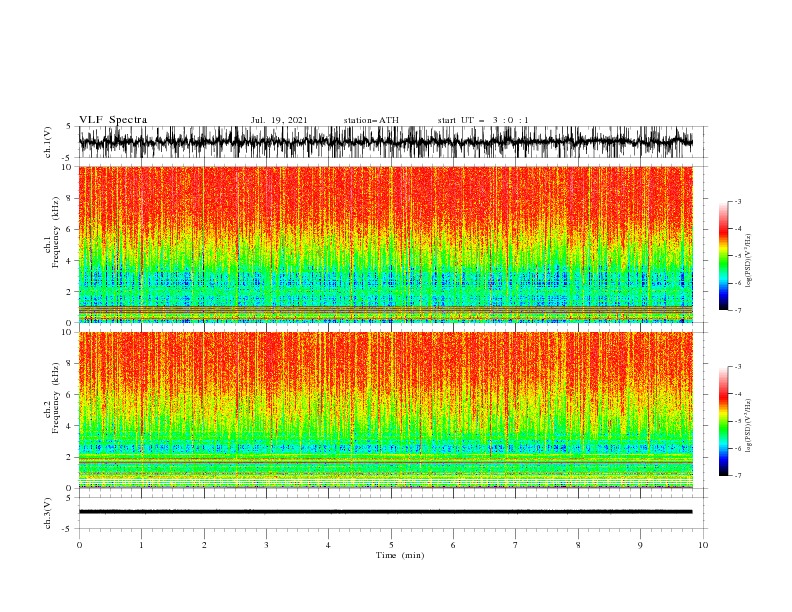Click the "8" kHz tick on the ch.1 spectrogram axis
The width and height of the screenshot is (792, 612).
[69, 198]
